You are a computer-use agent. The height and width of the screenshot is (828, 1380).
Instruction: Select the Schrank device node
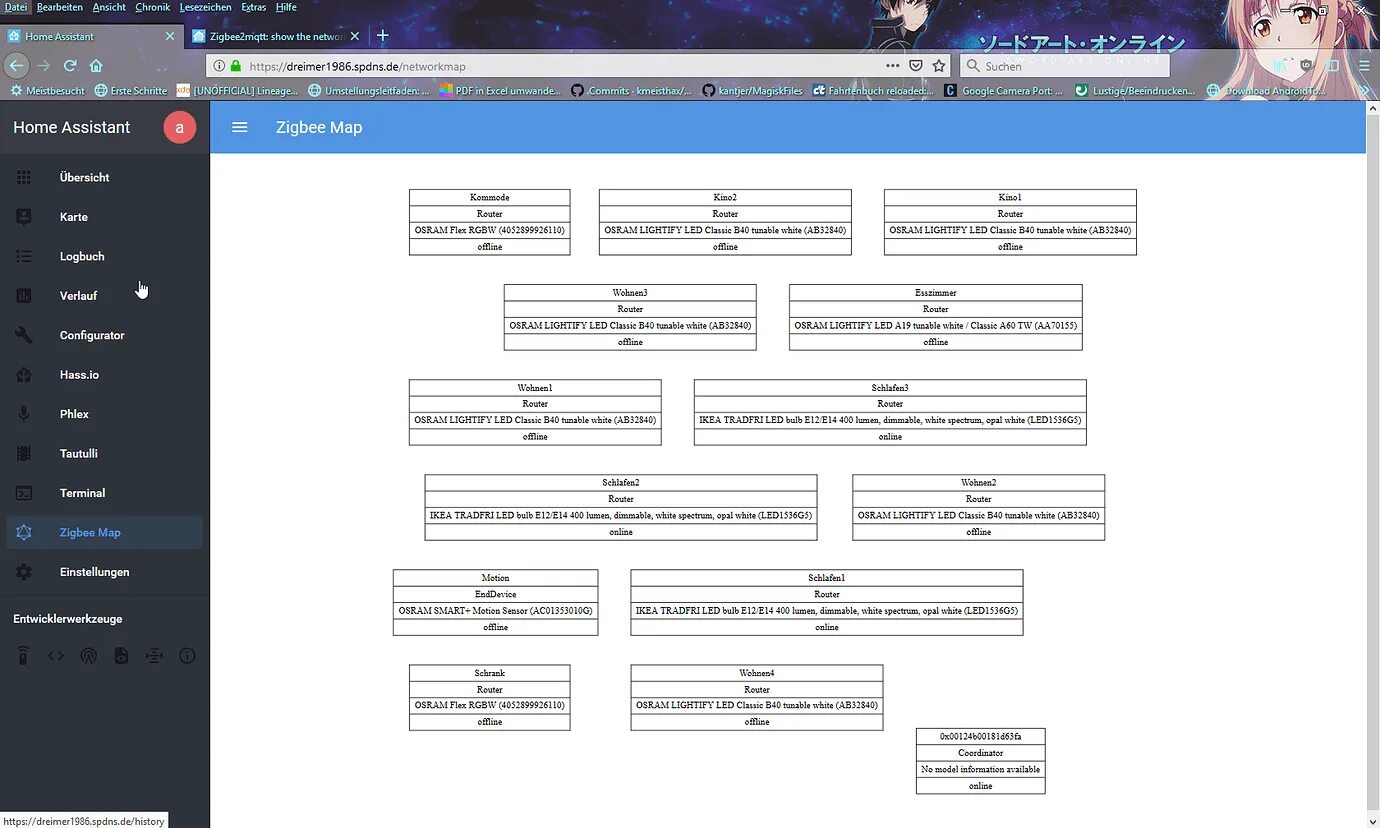coord(490,697)
